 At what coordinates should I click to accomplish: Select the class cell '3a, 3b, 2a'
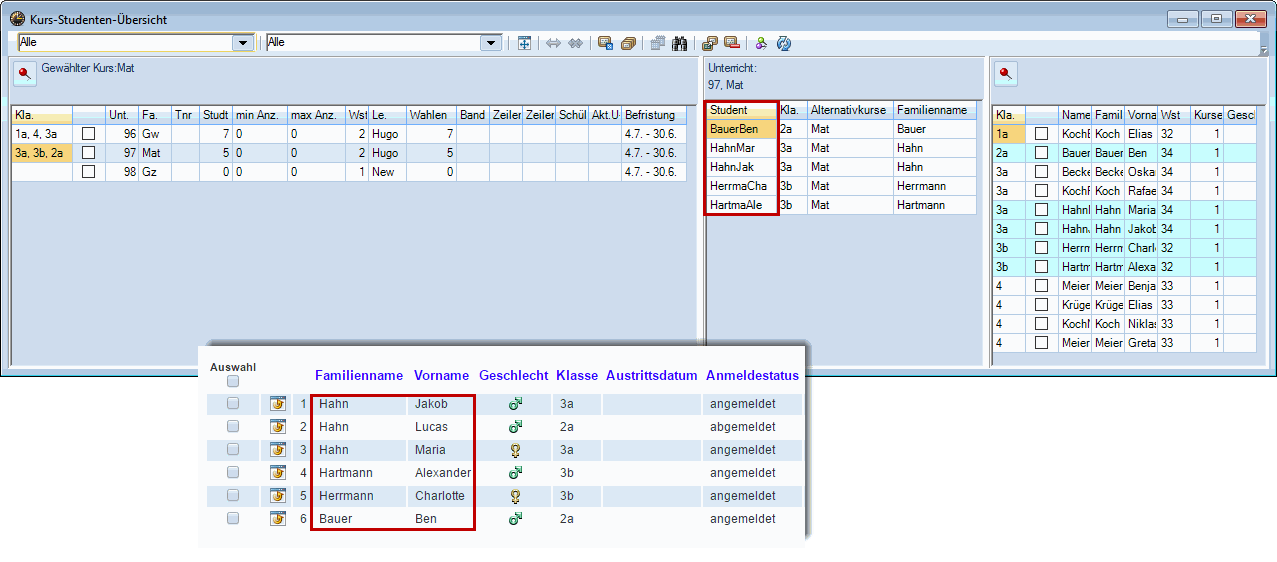pos(41,152)
